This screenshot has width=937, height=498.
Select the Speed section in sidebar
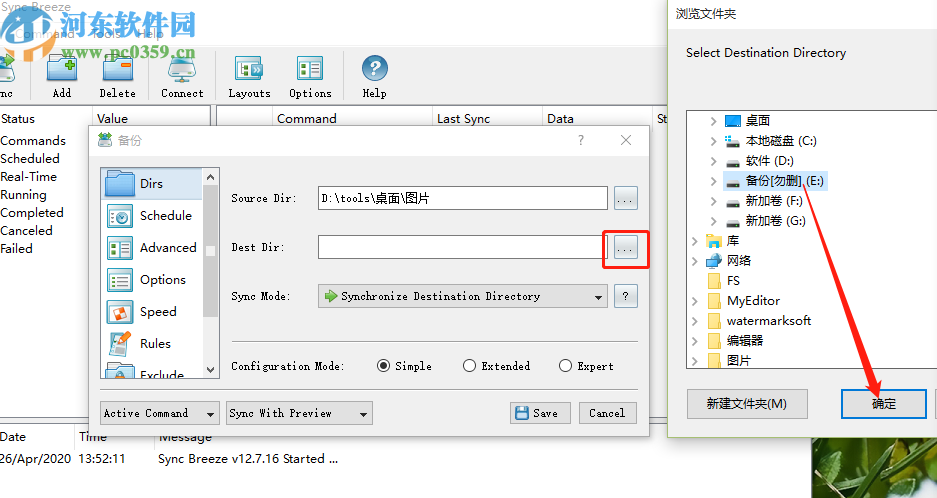pyautogui.click(x=152, y=311)
